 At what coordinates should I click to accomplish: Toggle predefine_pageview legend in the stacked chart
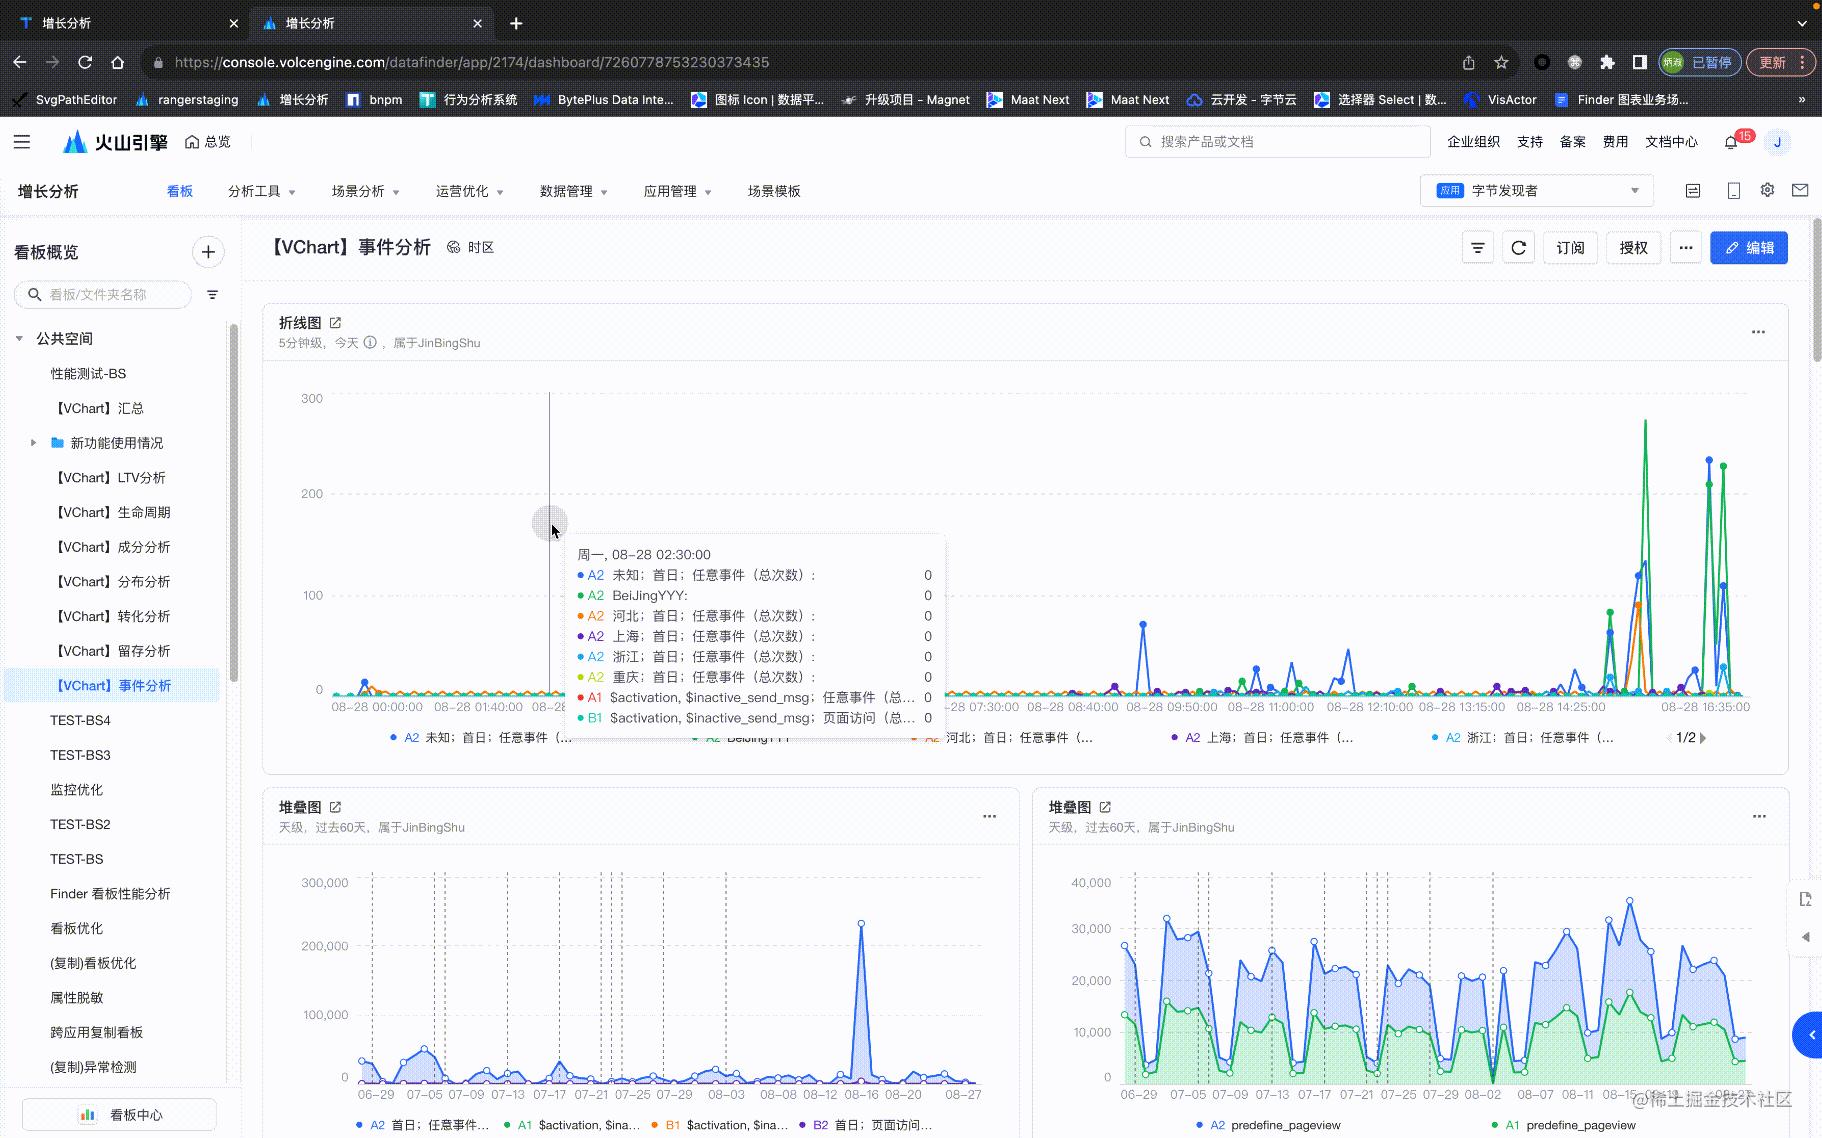click(x=1270, y=1125)
